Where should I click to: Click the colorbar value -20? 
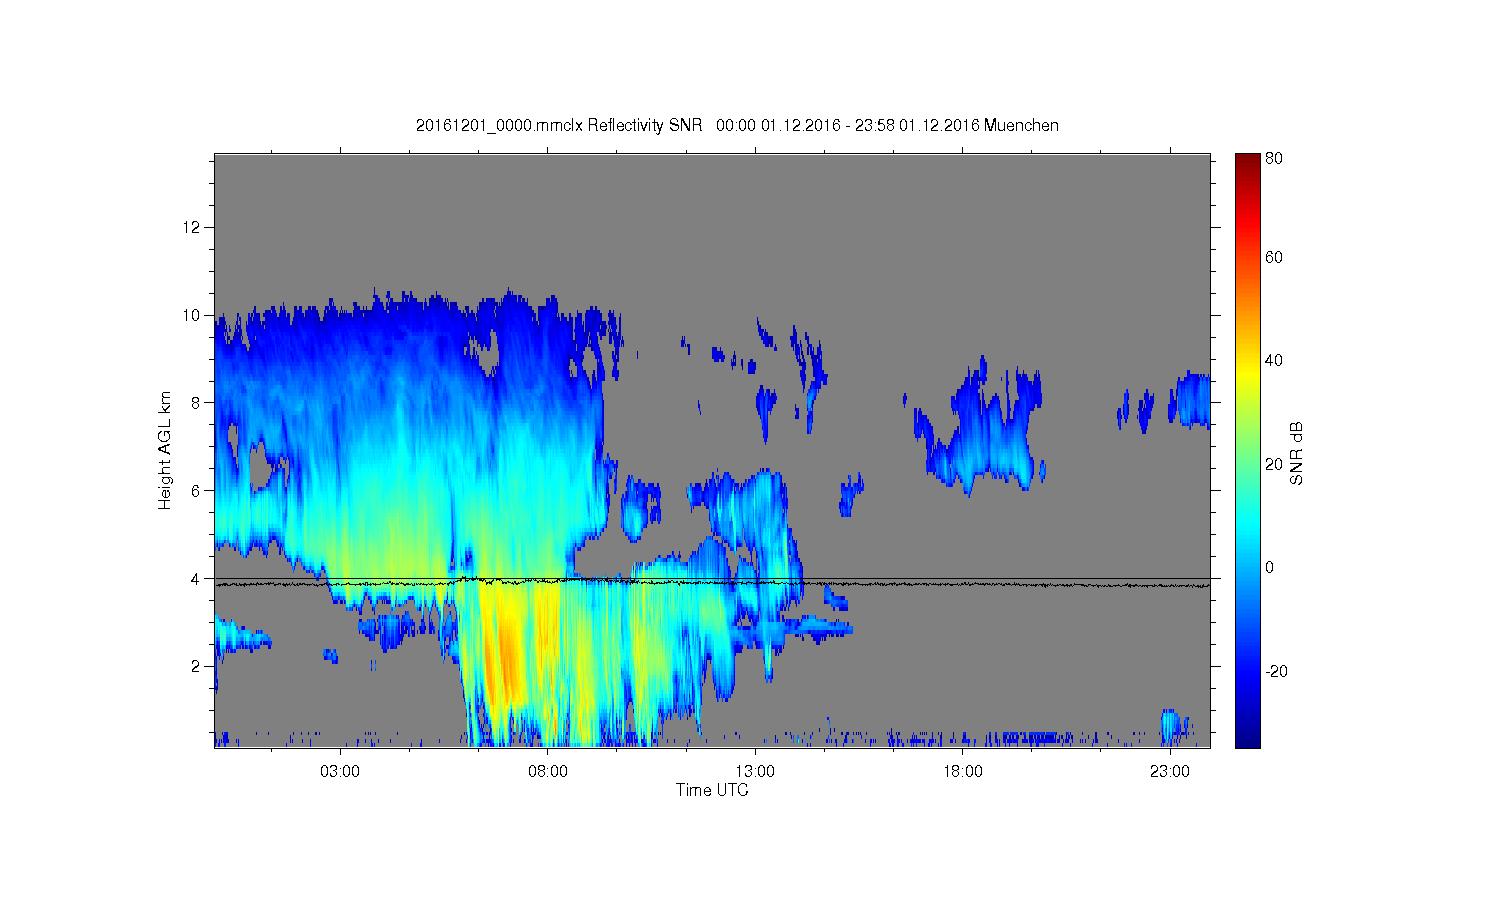coord(1276,671)
